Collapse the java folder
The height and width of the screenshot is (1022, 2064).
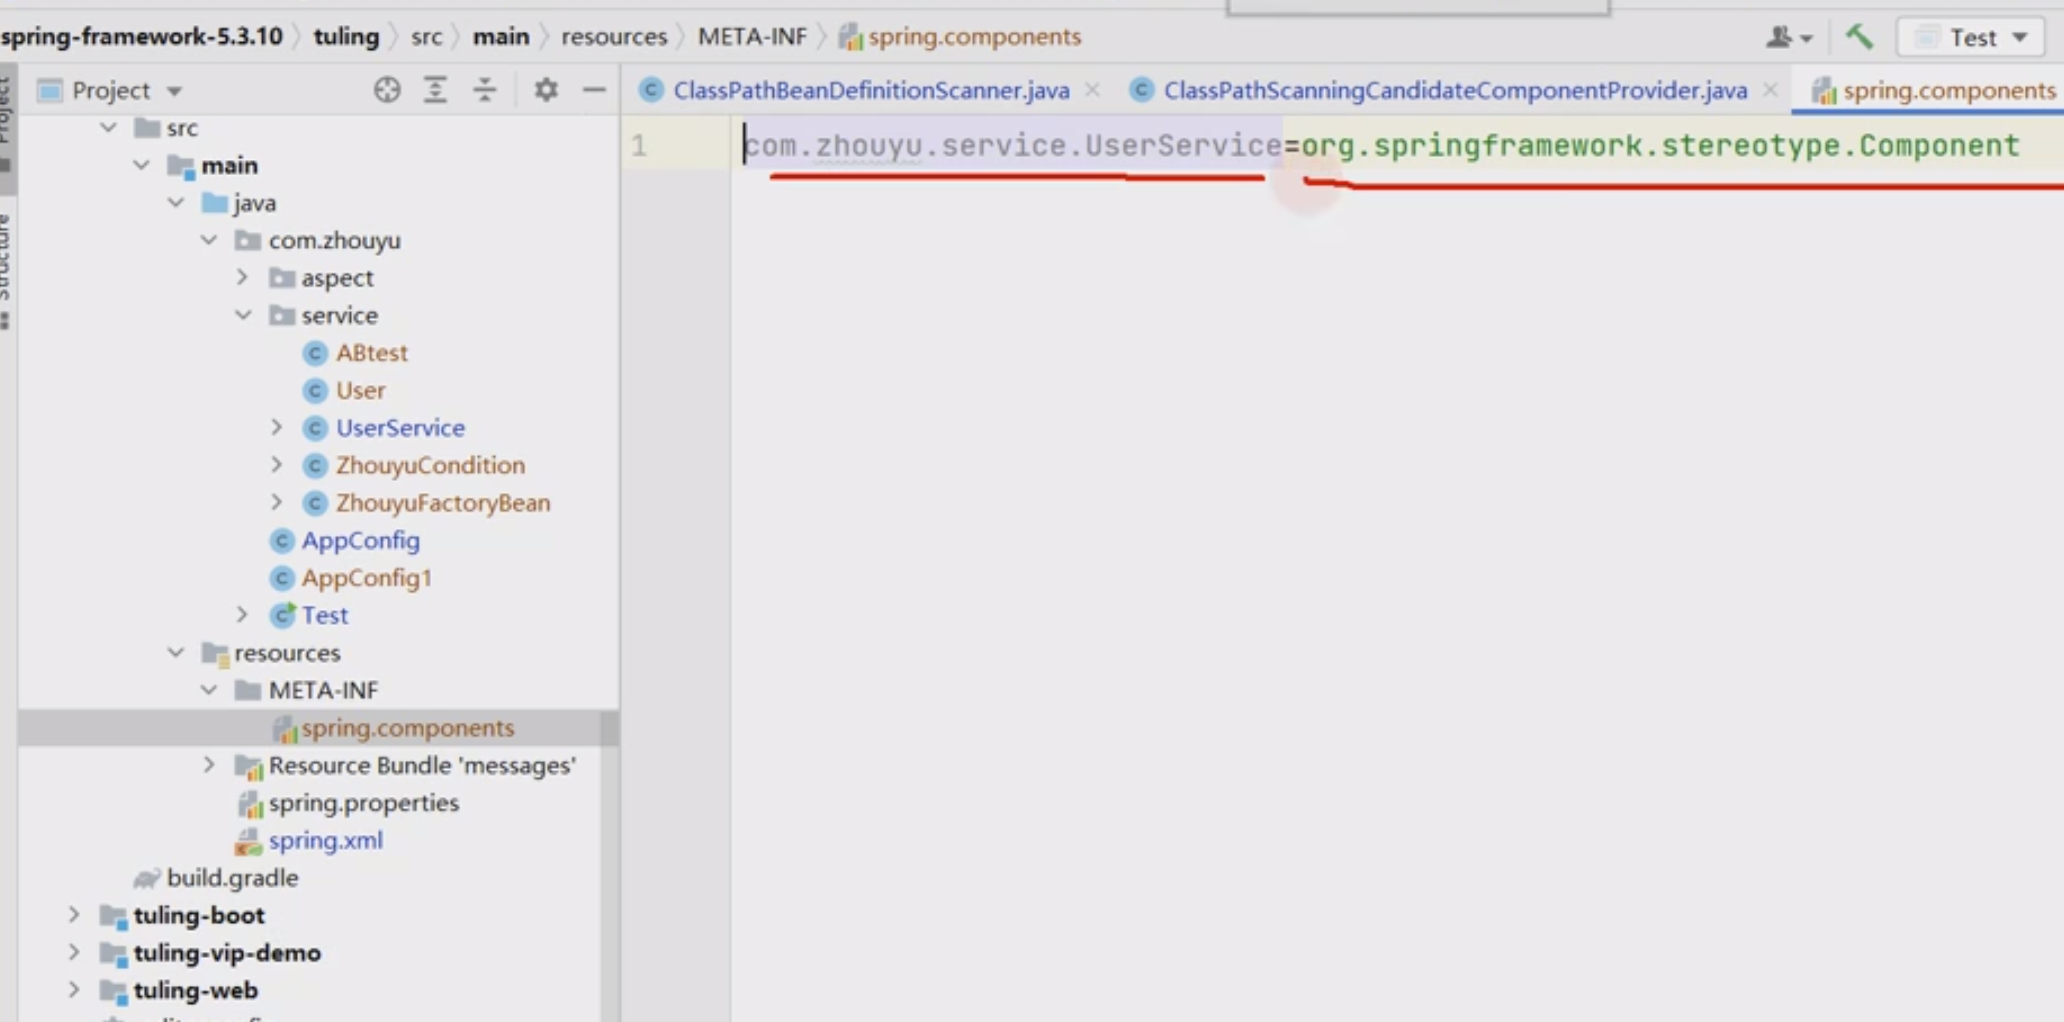pos(176,203)
